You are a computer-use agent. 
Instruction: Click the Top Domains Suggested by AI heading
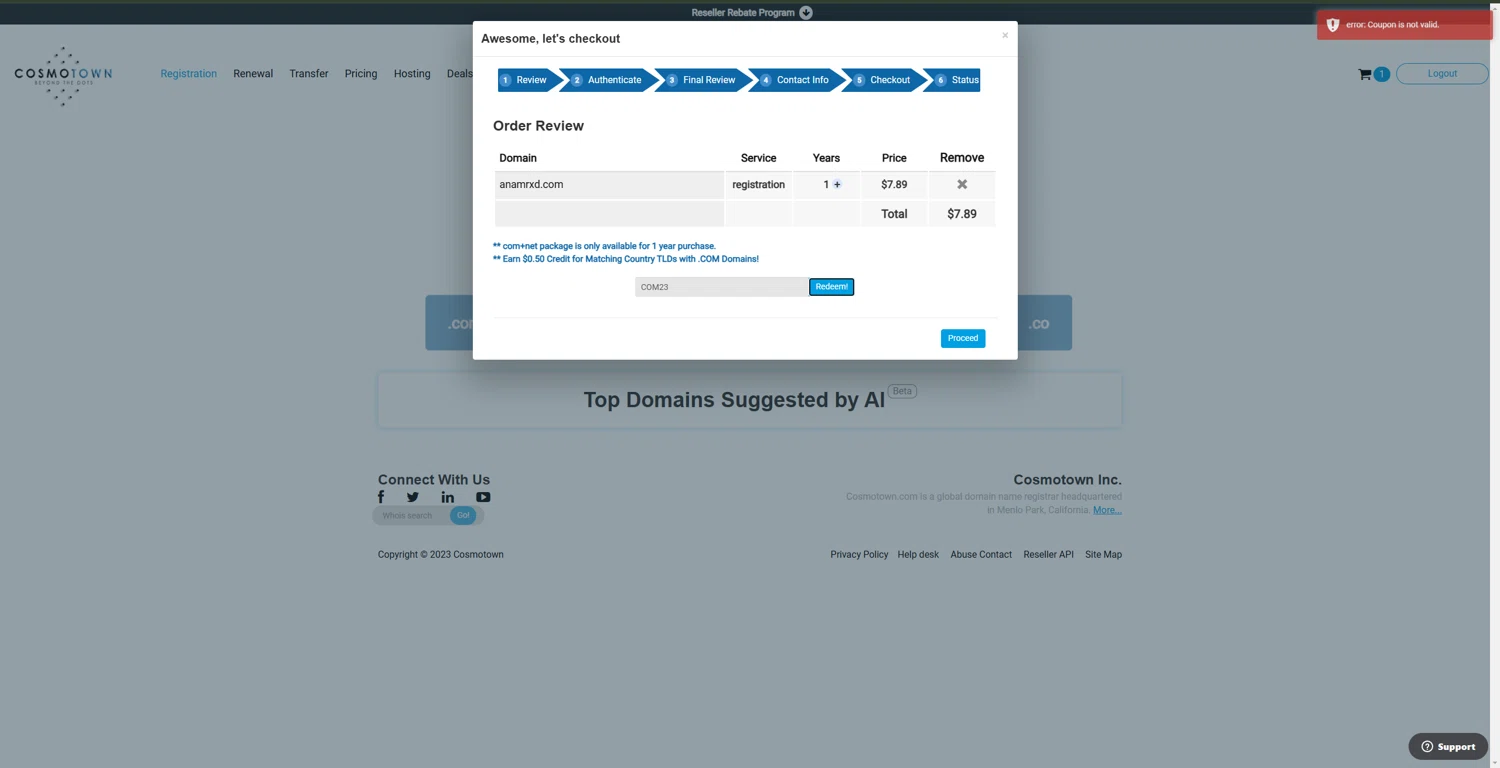[x=734, y=400]
